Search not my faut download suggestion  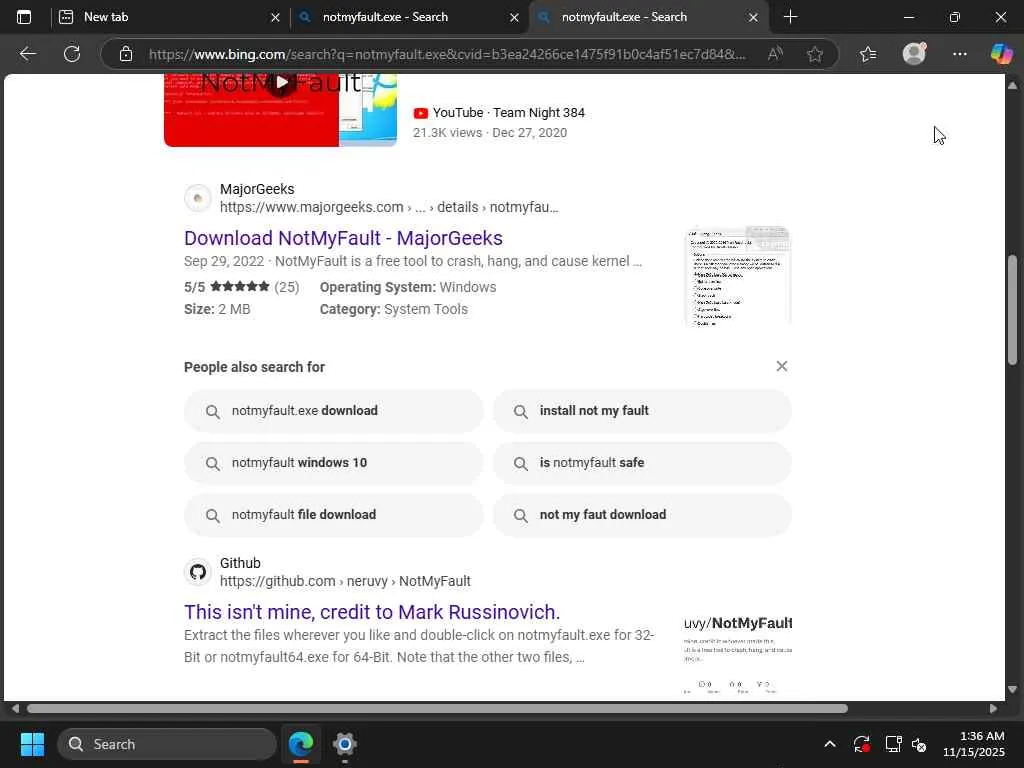642,515
